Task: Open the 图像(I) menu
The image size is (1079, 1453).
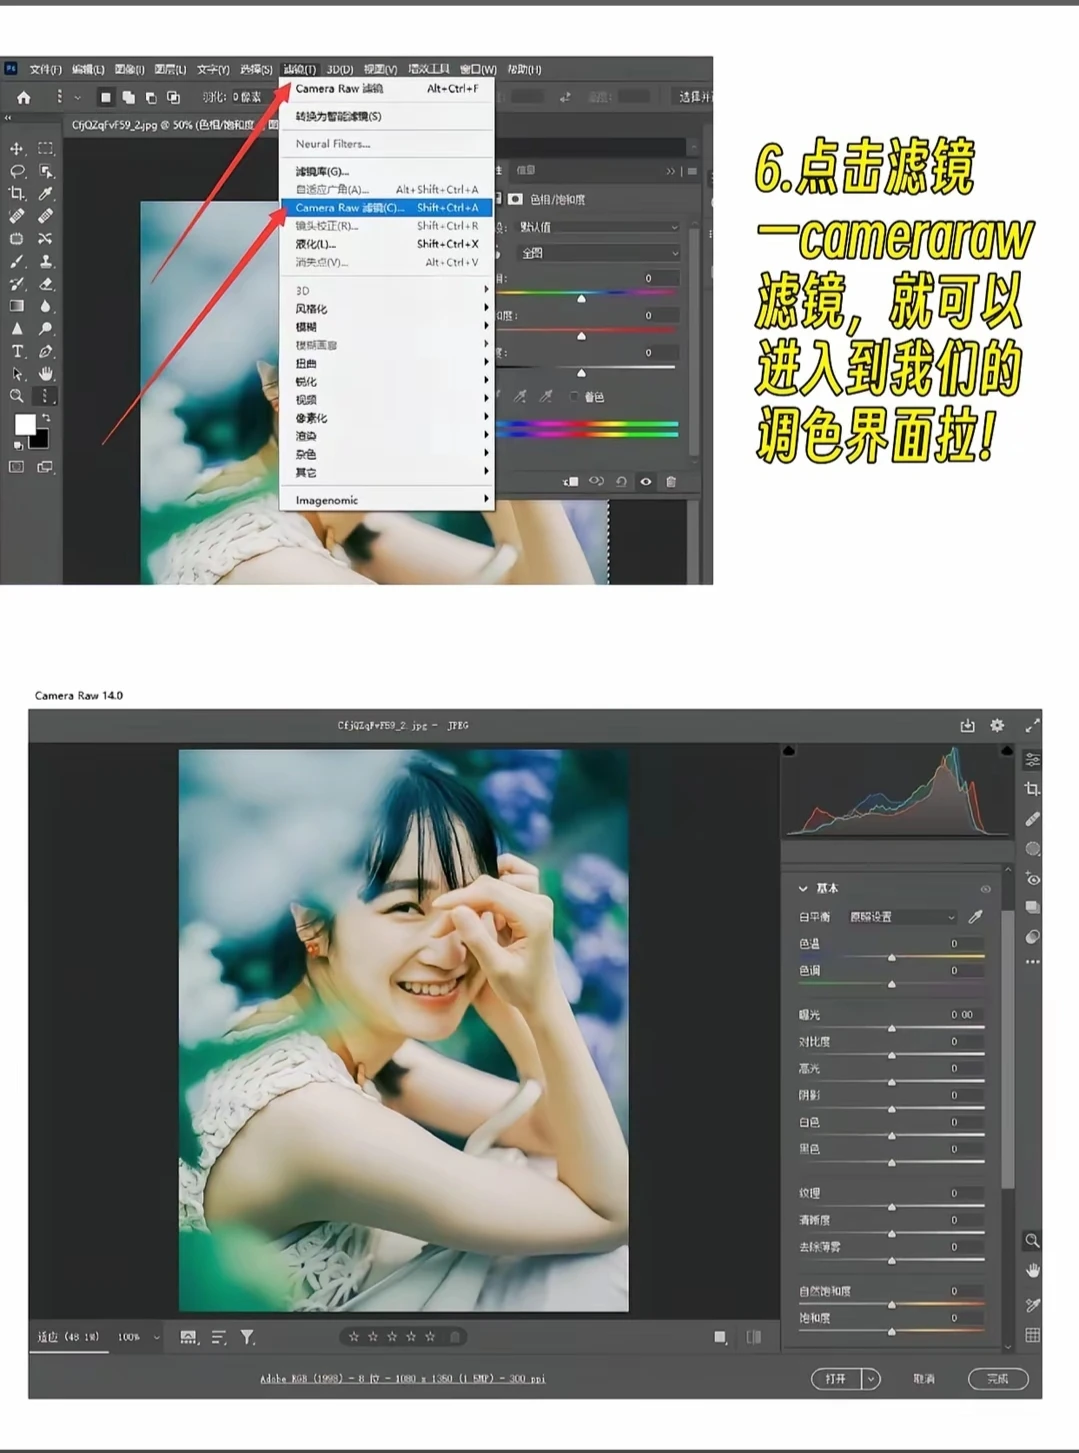Action: [x=129, y=69]
